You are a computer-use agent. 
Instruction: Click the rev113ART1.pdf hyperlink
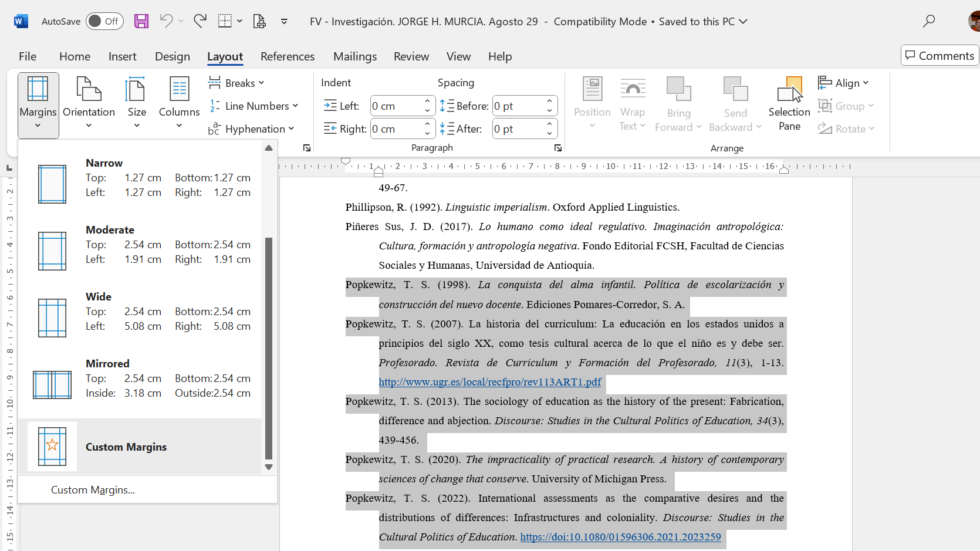(489, 382)
